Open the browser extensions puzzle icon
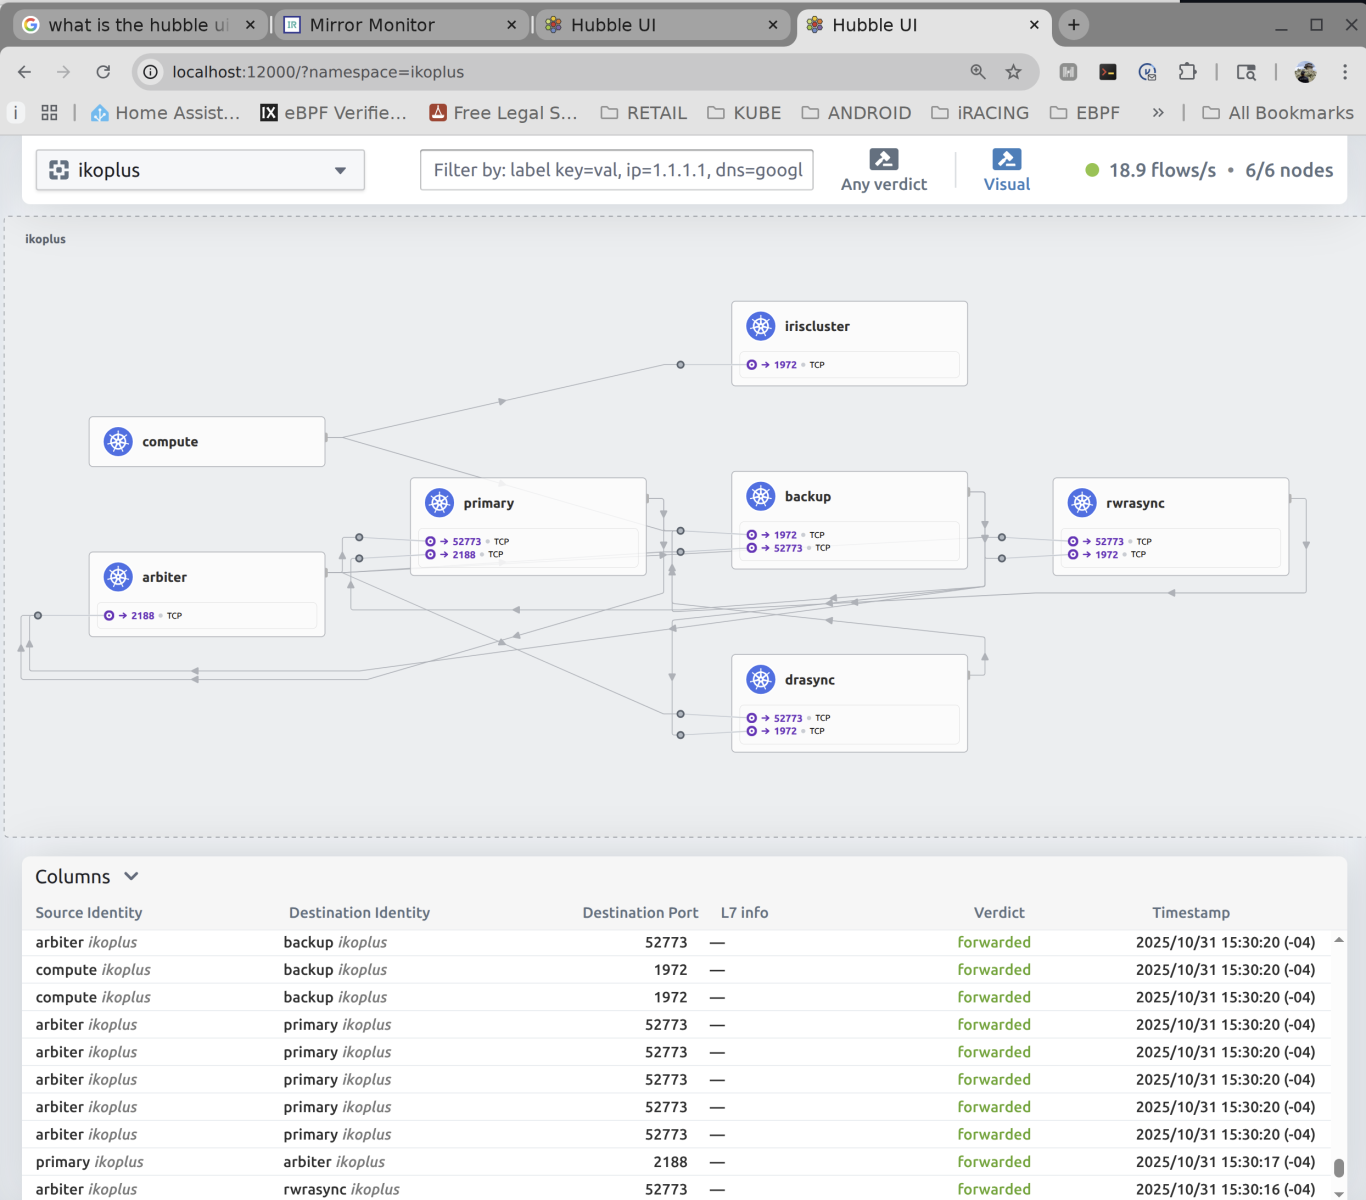Screen dimensions: 1366x1200 1187,72
